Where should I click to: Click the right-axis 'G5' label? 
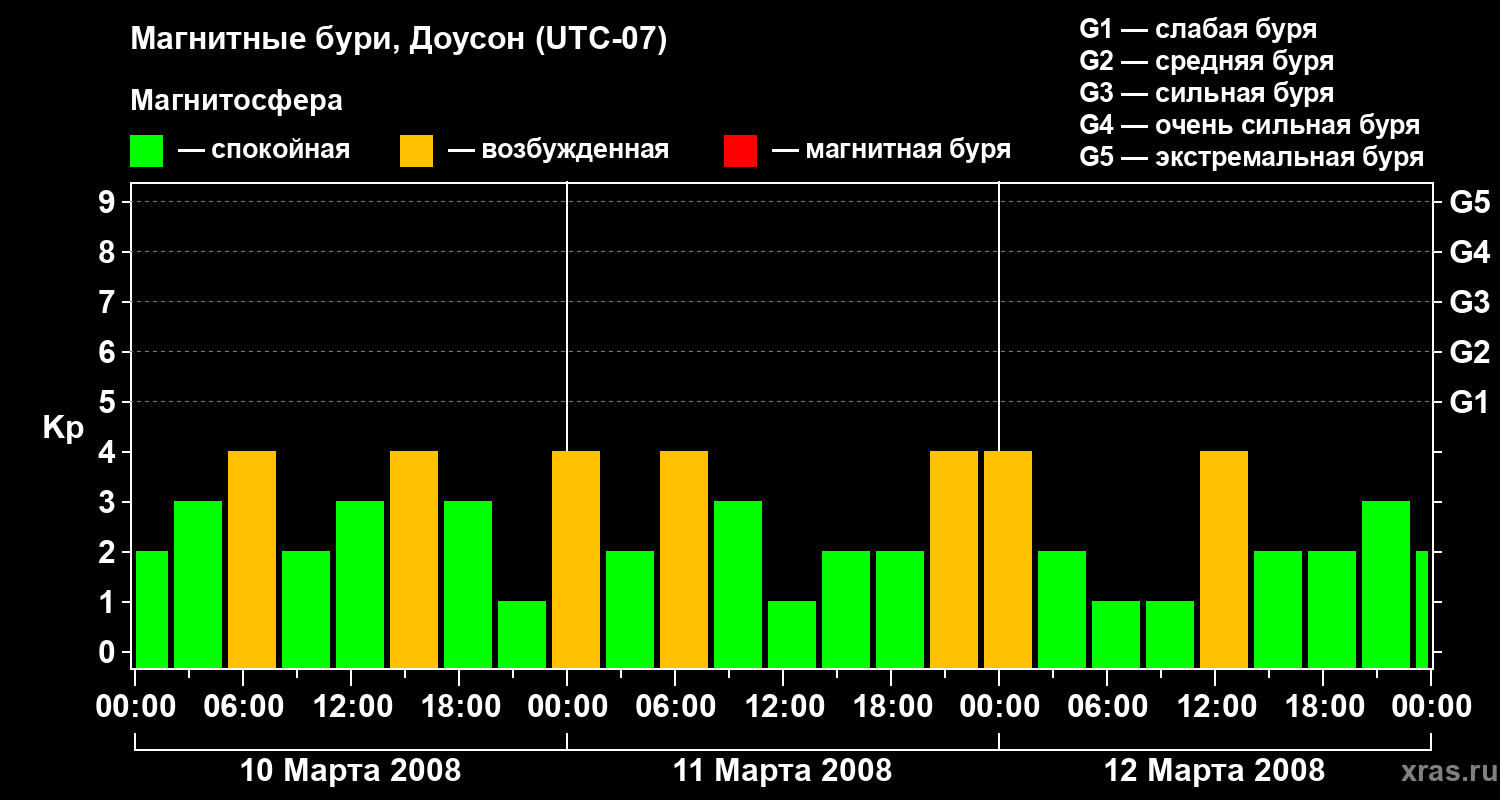(x=1470, y=202)
